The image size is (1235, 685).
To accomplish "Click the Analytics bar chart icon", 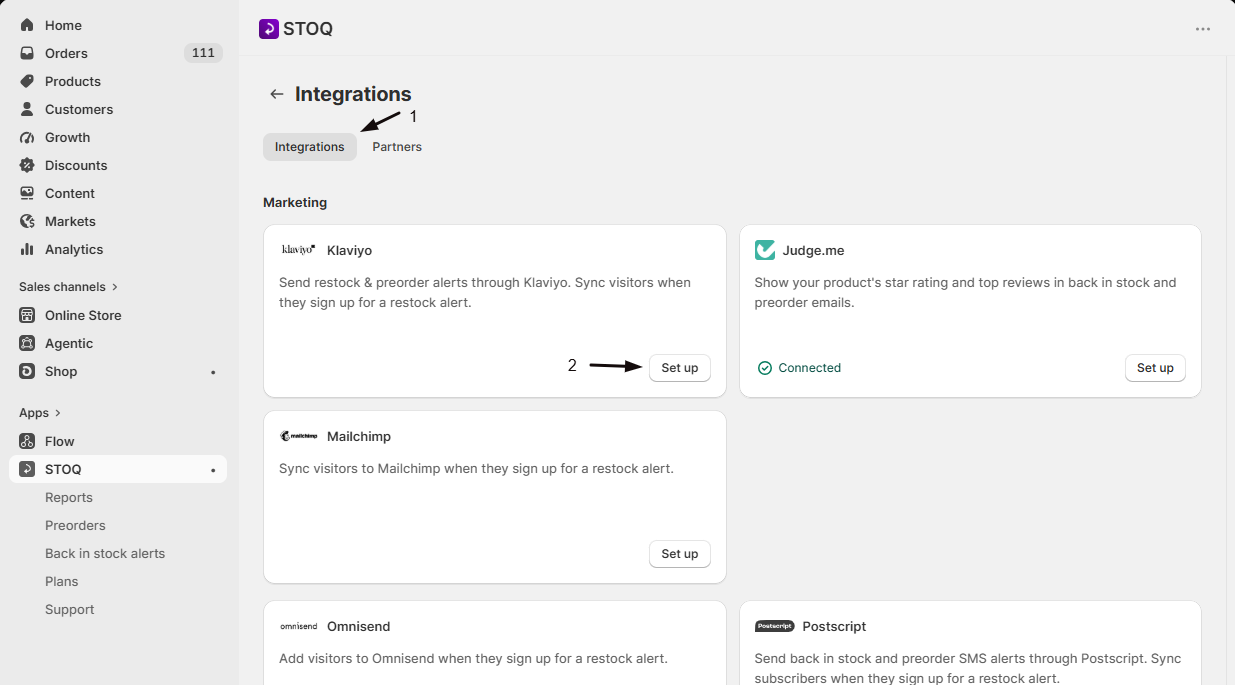I will pos(27,249).
